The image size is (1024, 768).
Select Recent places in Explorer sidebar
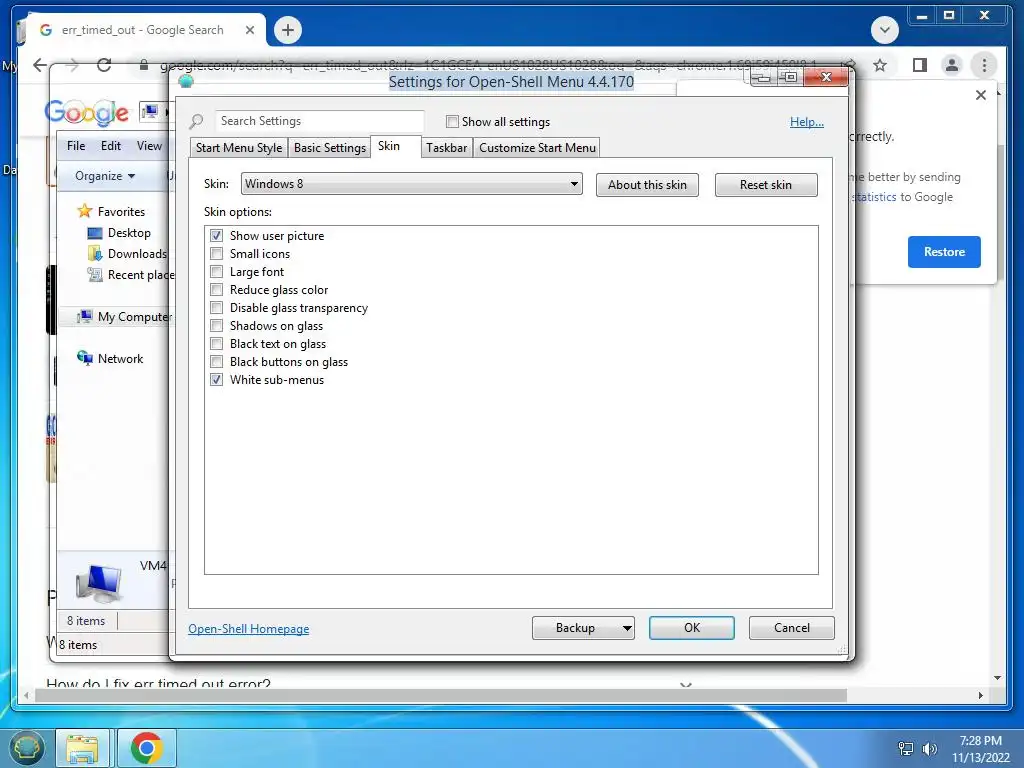(131, 275)
